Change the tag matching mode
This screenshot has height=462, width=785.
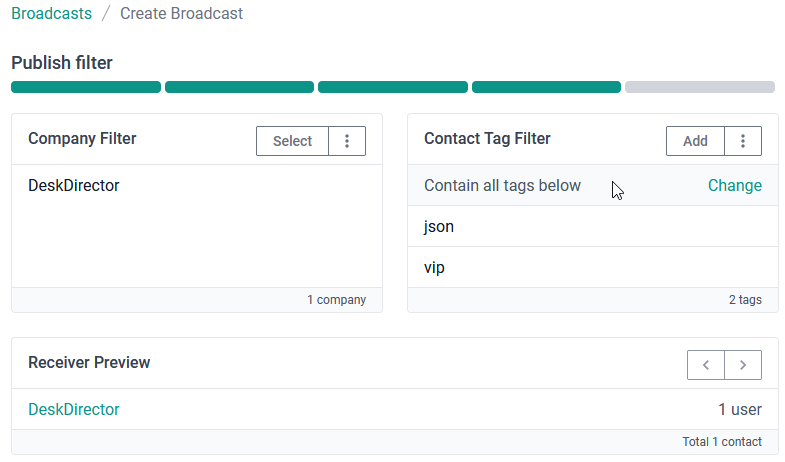coord(734,186)
